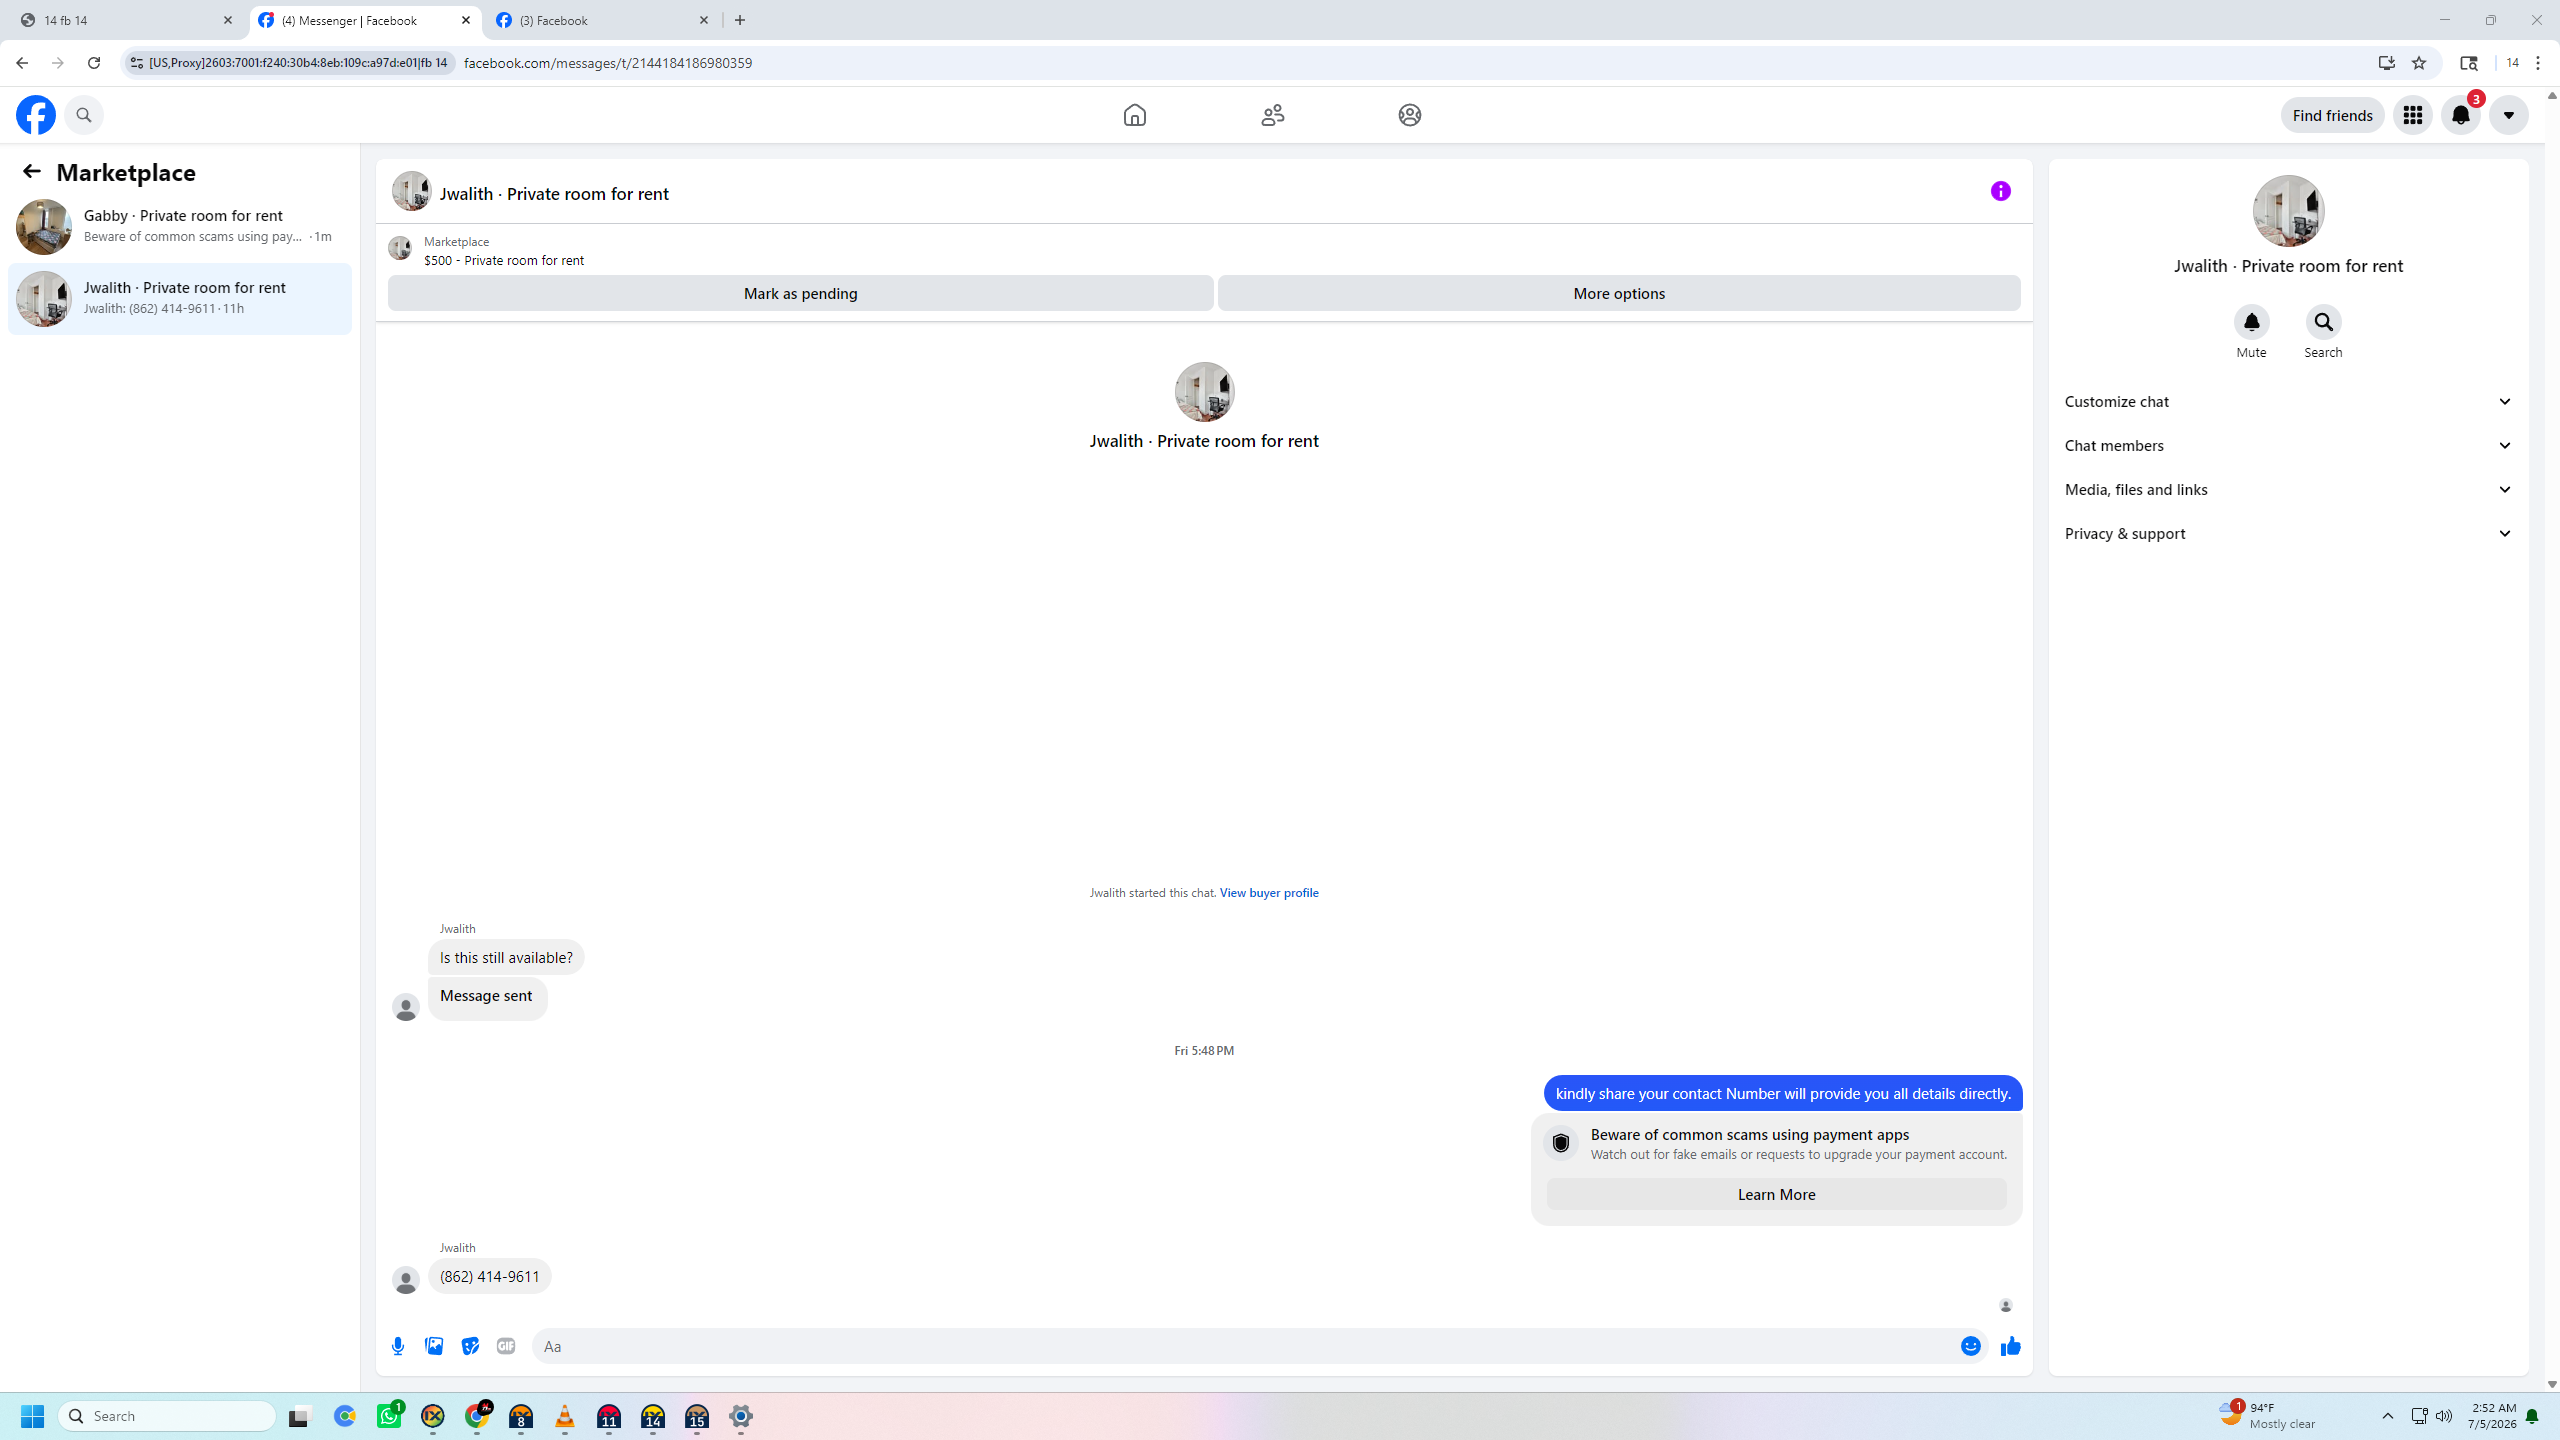Open View buyer profile link

coord(1268,893)
